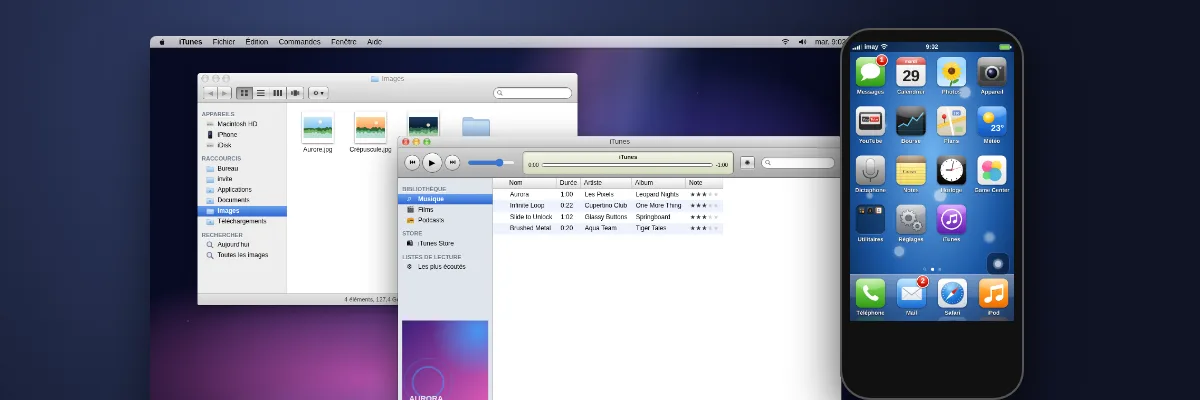Select Applications in Finder sidebar
This screenshot has height=400, width=1200.
coord(242,189)
